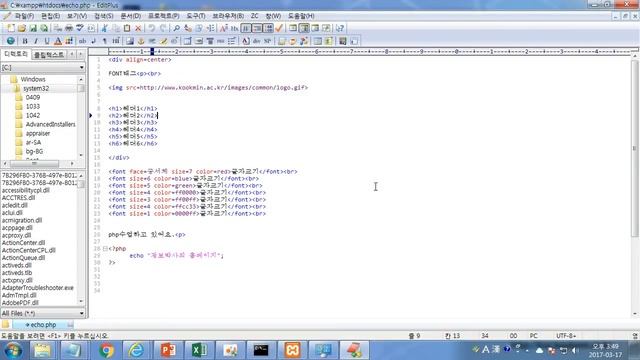Click the Italic I HTML icon
This screenshot has width=640, height=360.
click(36, 41)
